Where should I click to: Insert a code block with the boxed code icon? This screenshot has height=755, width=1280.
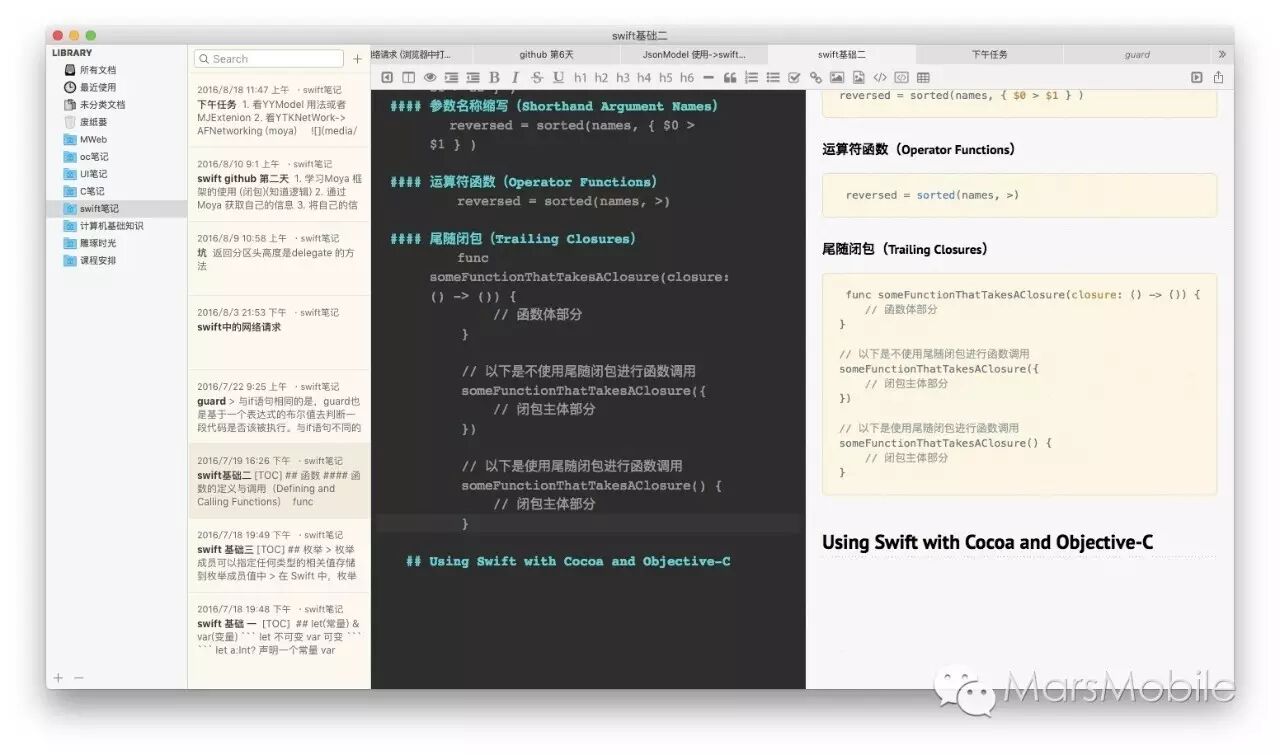[x=901, y=77]
